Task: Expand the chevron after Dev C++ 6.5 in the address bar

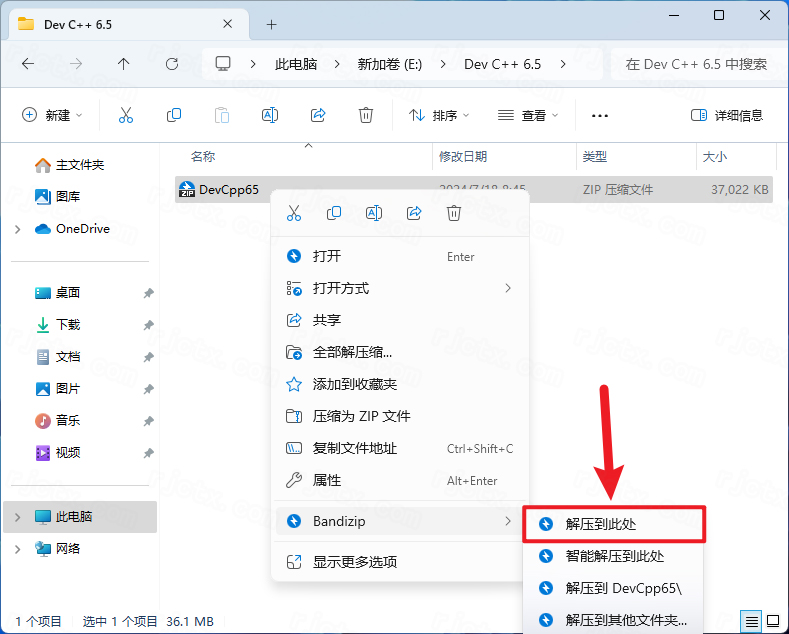Action: tap(563, 64)
